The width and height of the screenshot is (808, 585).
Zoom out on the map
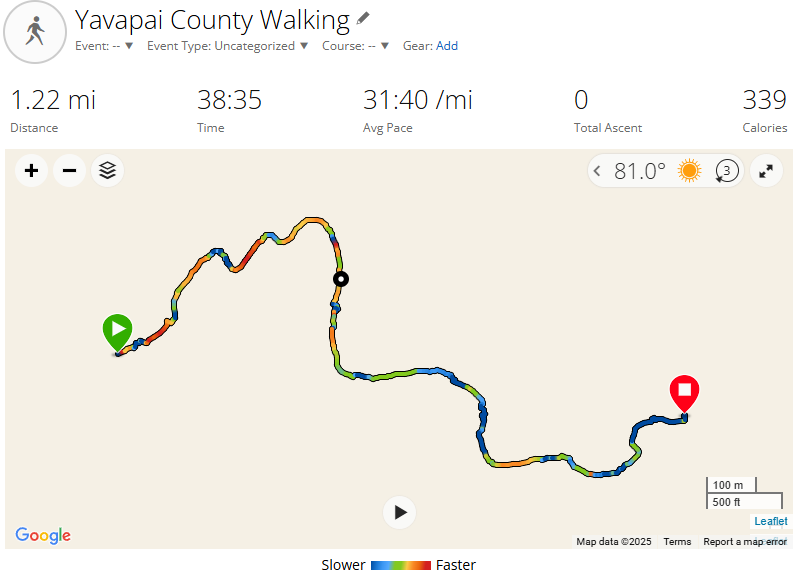[69, 171]
